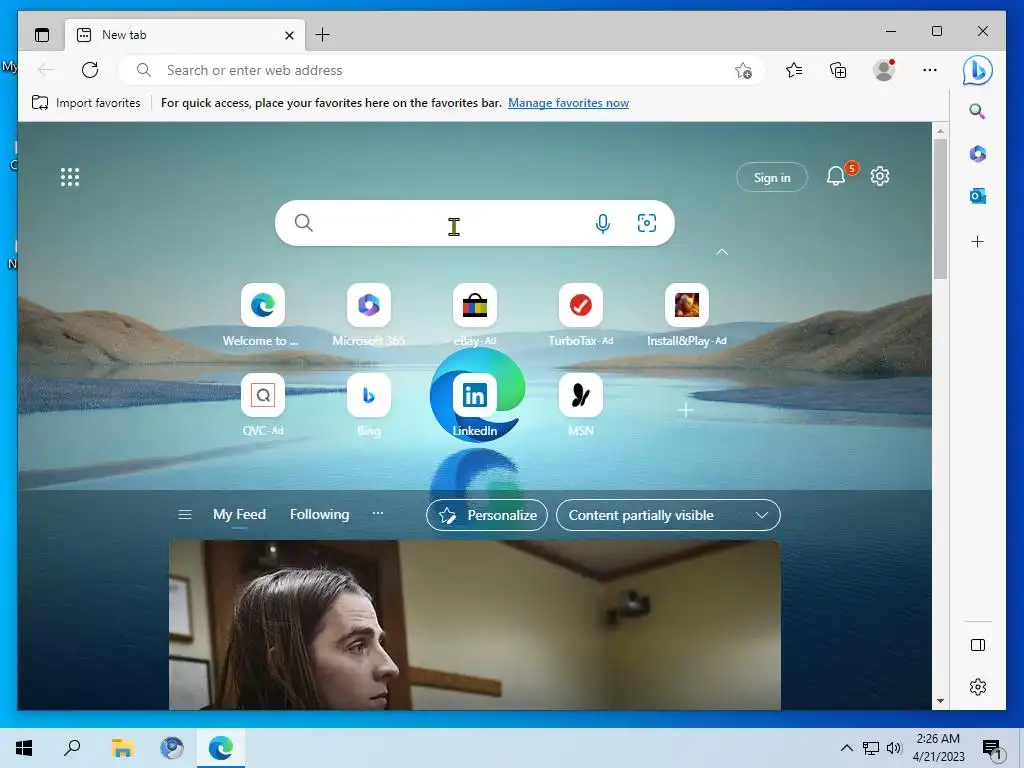Open the Collections icon
The height and width of the screenshot is (768, 1024).
click(x=838, y=70)
